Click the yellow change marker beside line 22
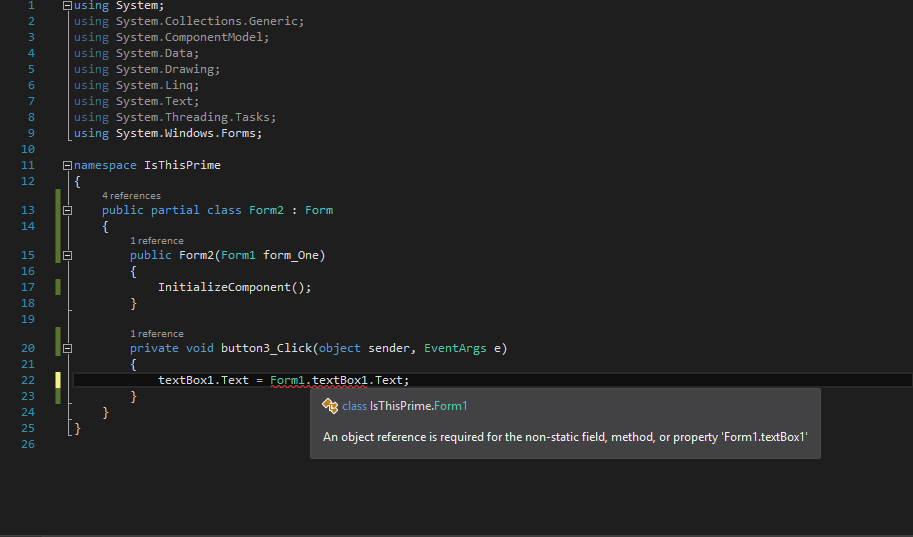The width and height of the screenshot is (913, 537). (x=58, y=380)
